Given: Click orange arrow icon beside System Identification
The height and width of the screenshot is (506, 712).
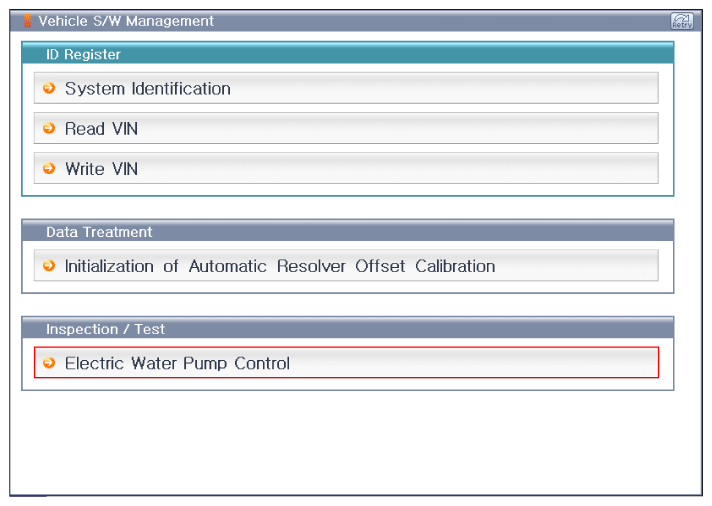Looking at the screenshot, I should pyautogui.click(x=49, y=88).
